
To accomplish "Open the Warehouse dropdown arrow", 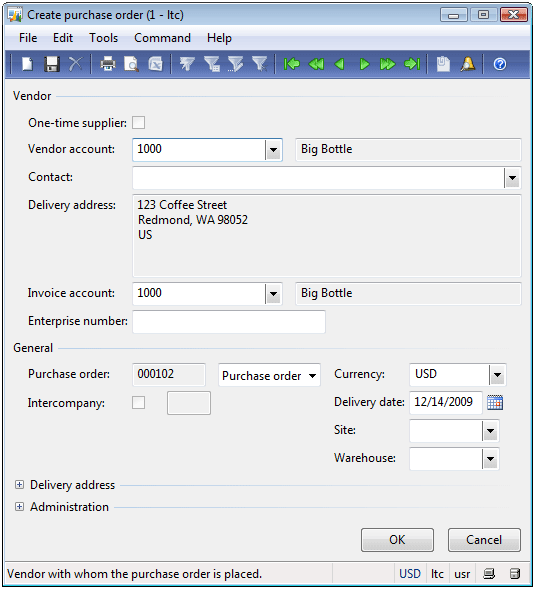I will click(x=490, y=459).
